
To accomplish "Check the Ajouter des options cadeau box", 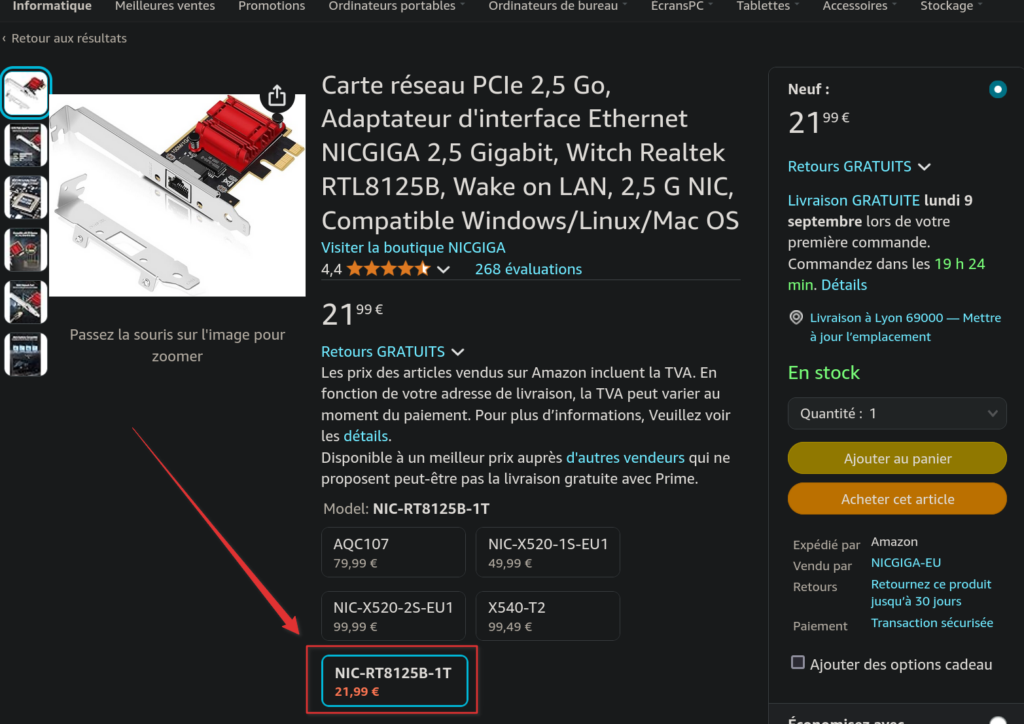I will (x=798, y=663).
